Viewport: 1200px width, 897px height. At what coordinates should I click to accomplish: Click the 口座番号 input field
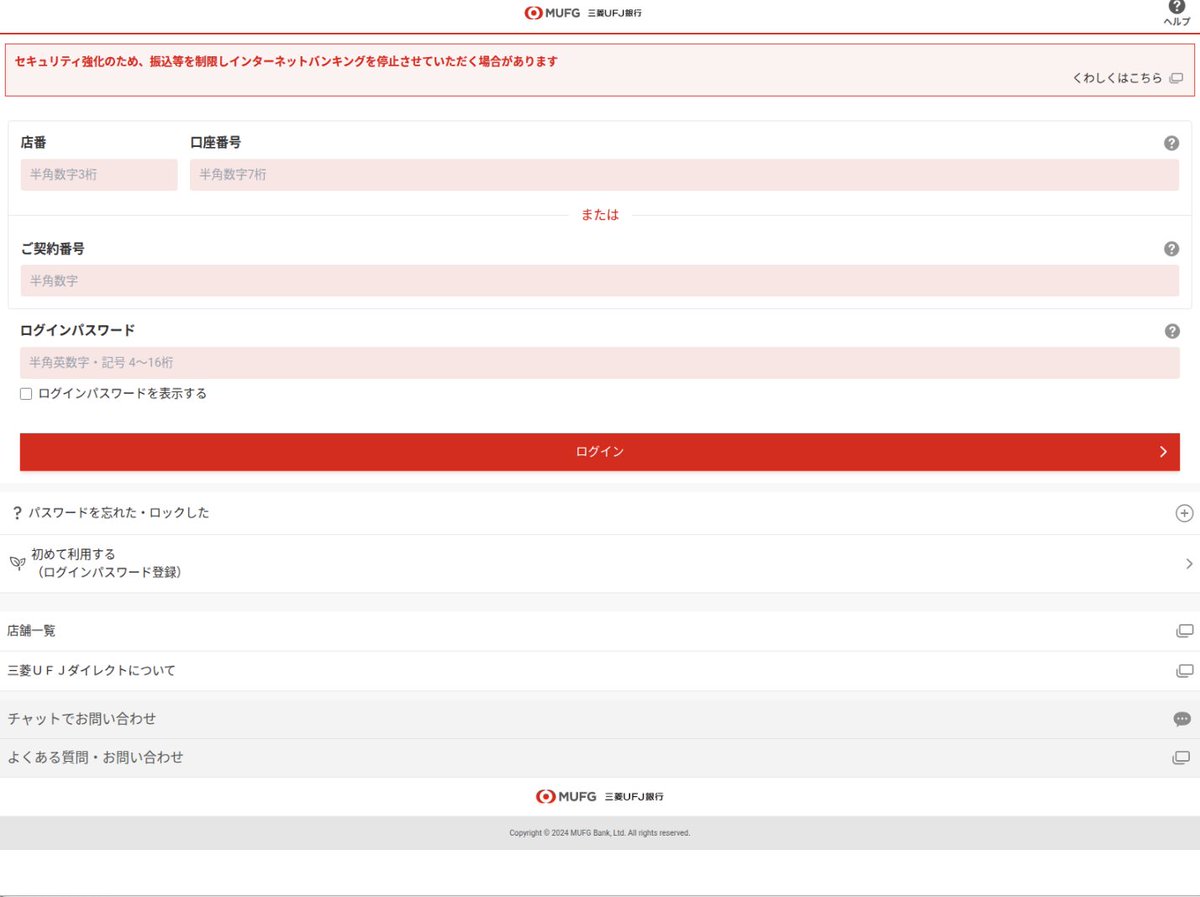tap(685, 175)
